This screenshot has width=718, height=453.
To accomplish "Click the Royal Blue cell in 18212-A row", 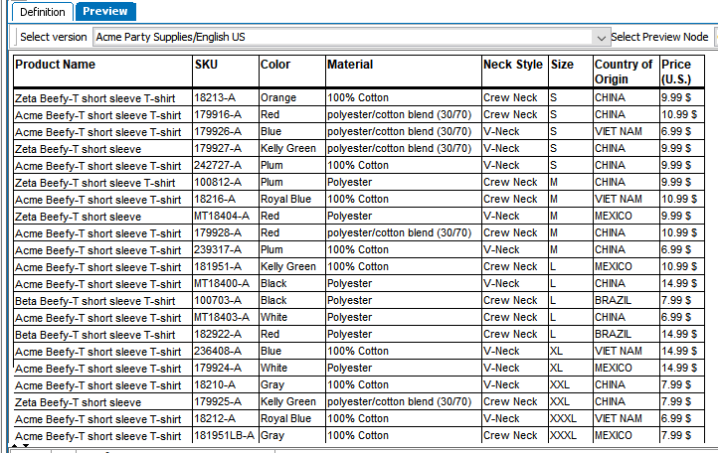I will pos(292,418).
